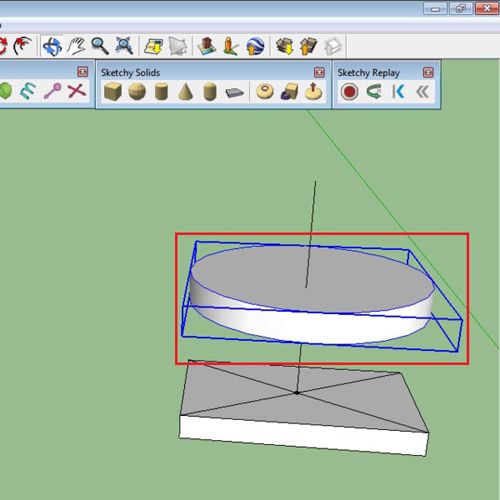The width and height of the screenshot is (500, 500).
Task: Select the Zoom magnifier tool
Action: click(x=100, y=46)
